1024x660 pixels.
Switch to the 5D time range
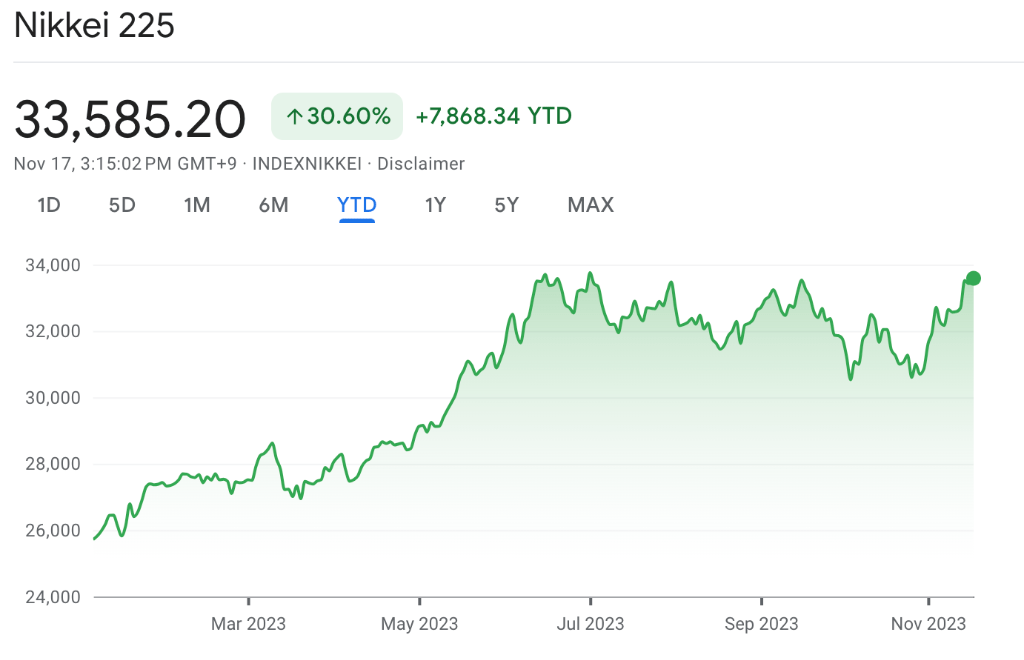(x=122, y=205)
